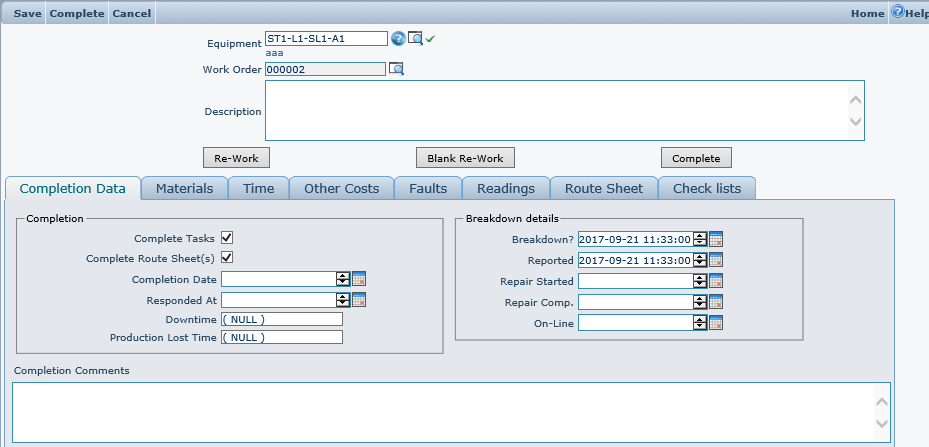Viewport: 929px width, 447px height.
Task: Open the Work Order lookup search icon
Action: tap(396, 69)
